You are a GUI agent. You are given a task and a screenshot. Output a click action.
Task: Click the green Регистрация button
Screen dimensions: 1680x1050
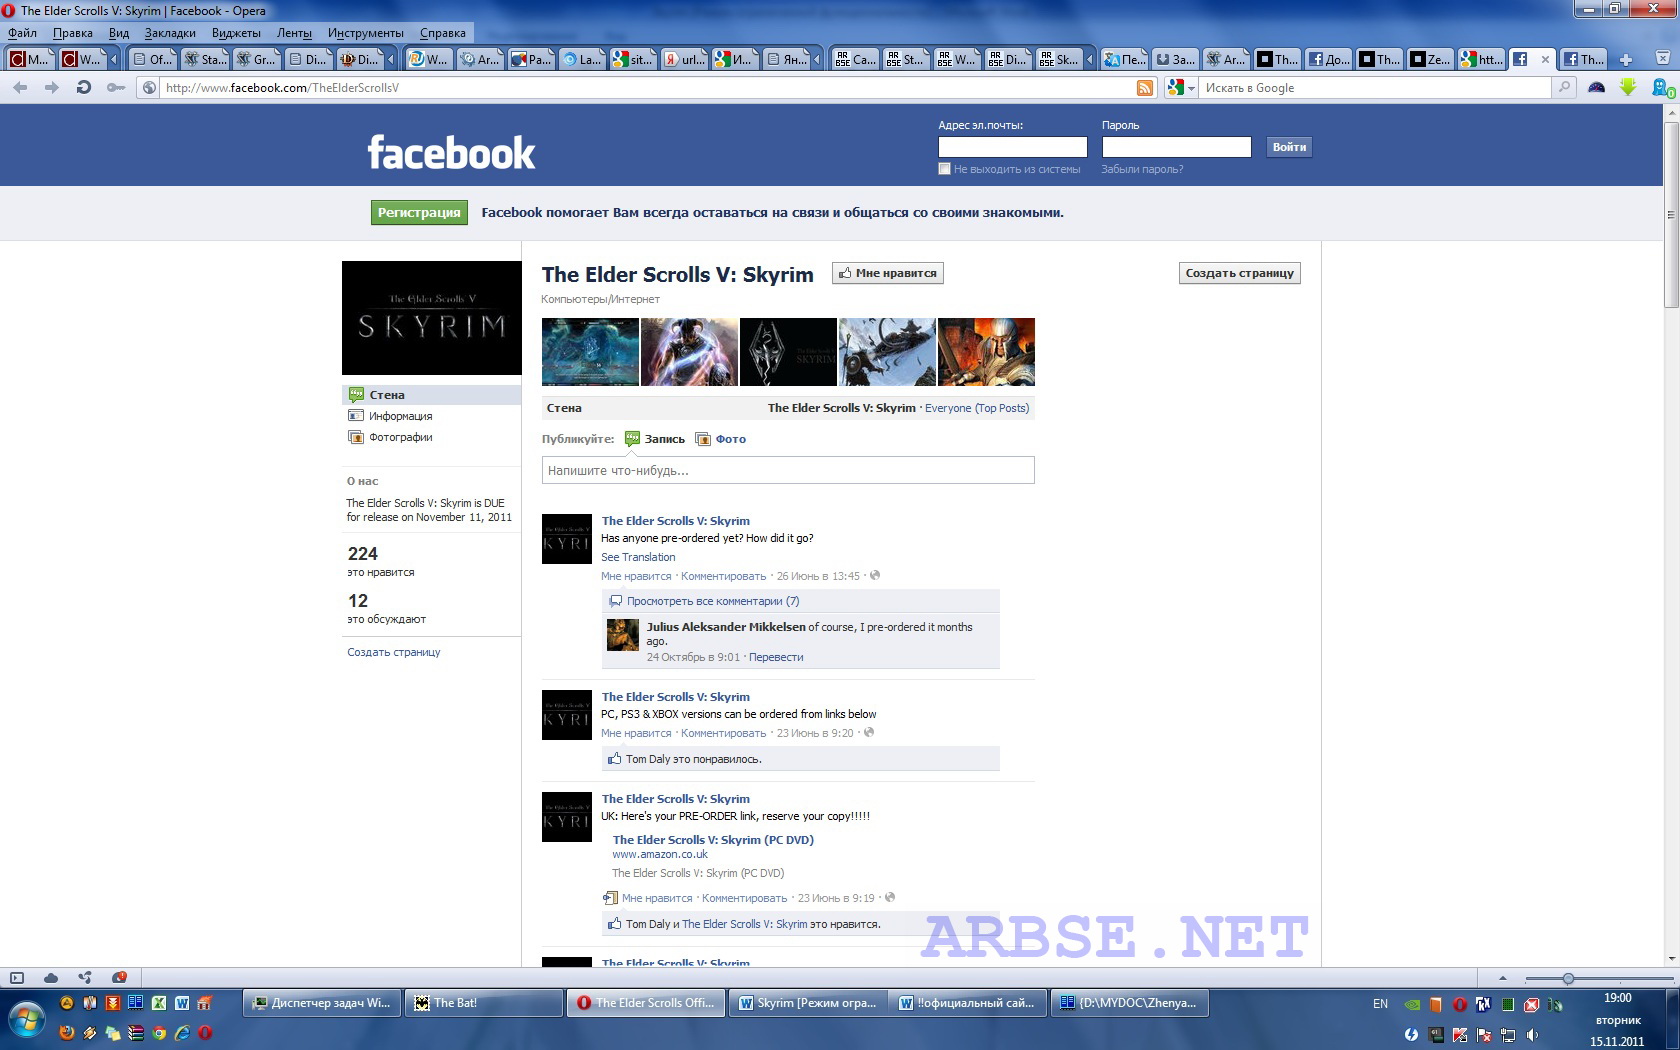(419, 212)
